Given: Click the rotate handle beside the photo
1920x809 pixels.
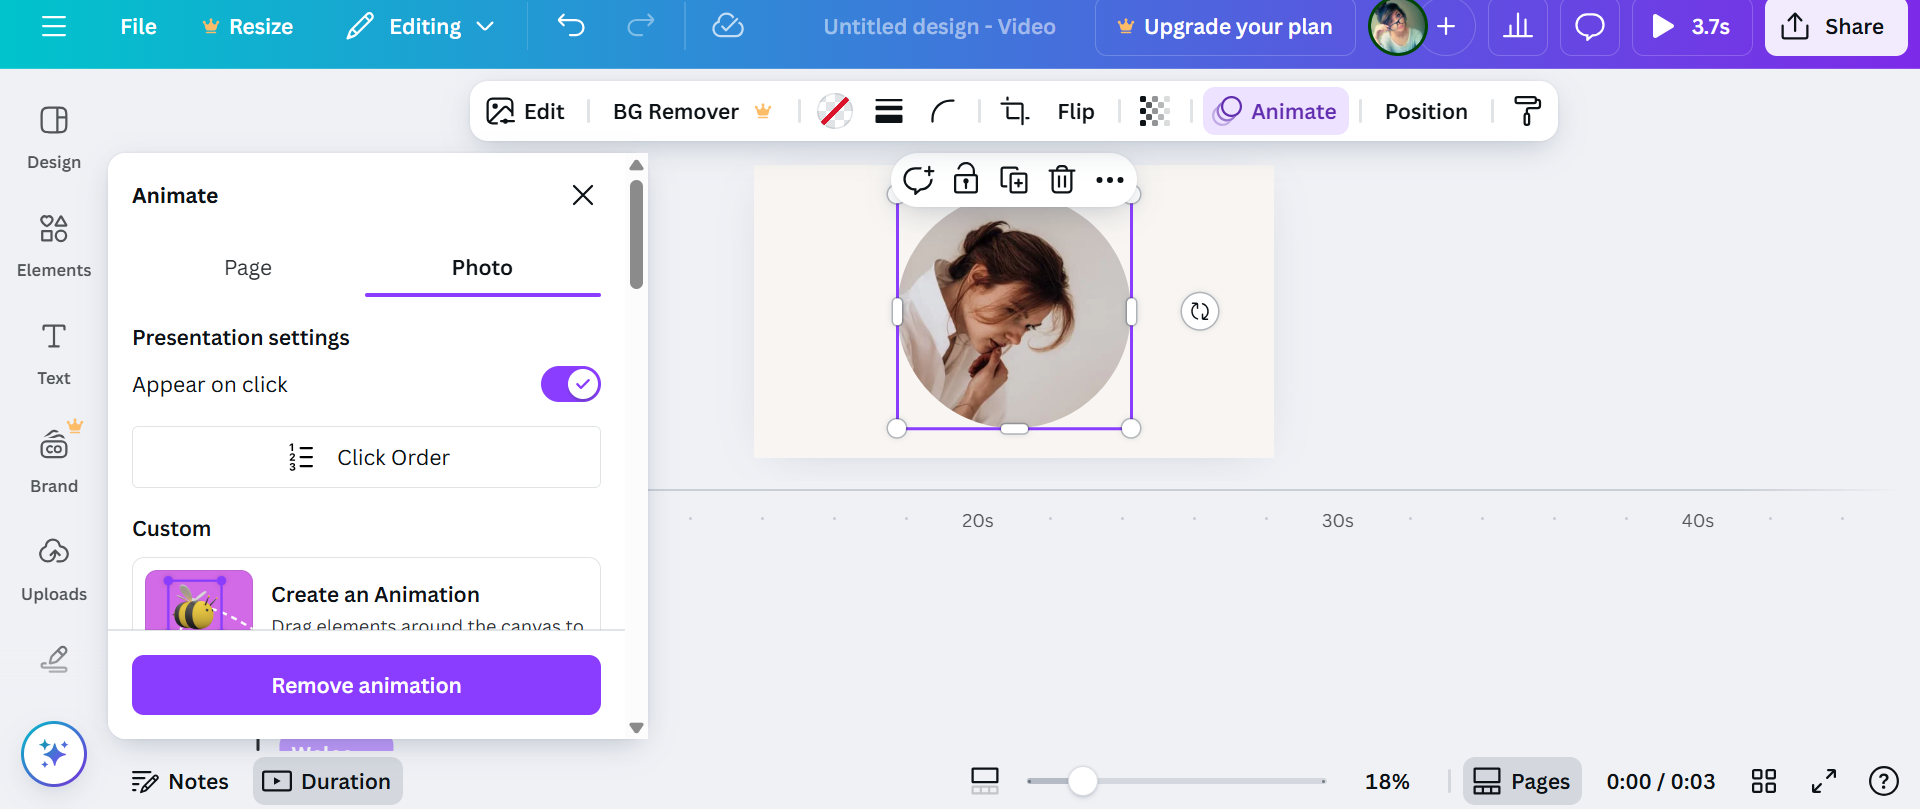Looking at the screenshot, I should [x=1200, y=312].
